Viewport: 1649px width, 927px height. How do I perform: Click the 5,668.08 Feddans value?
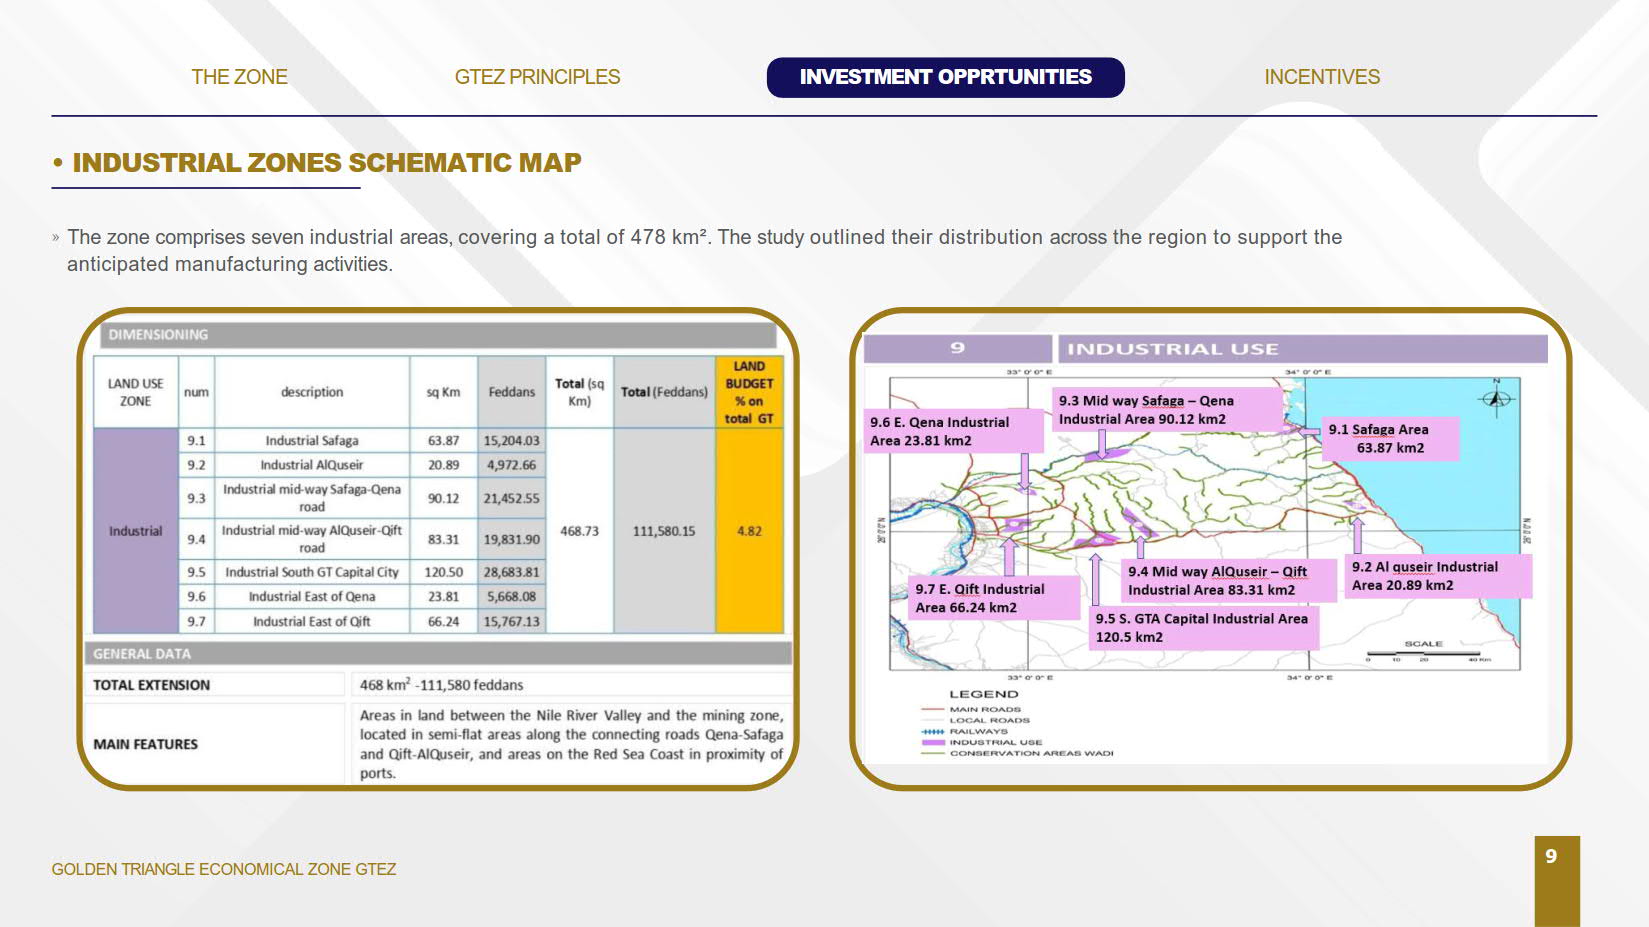pyautogui.click(x=511, y=597)
